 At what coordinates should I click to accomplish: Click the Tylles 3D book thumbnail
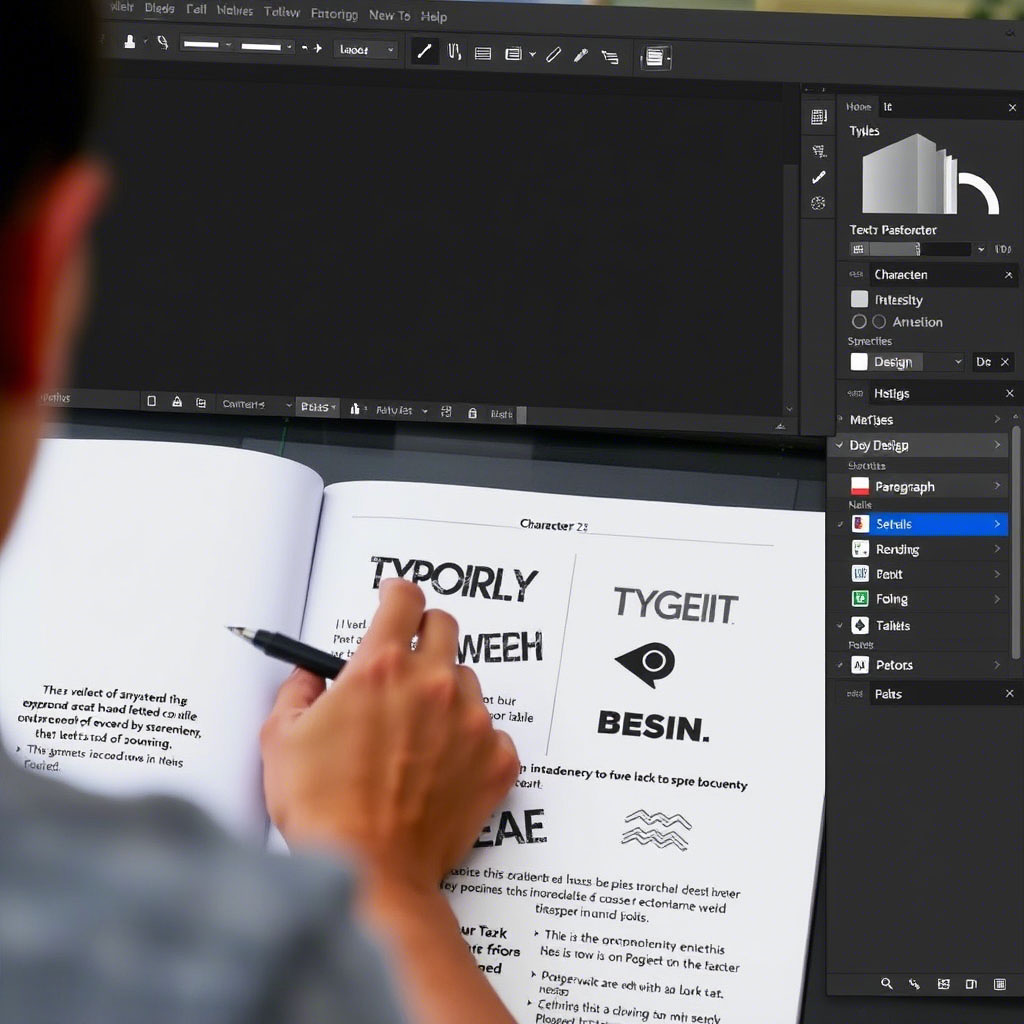pyautogui.click(x=929, y=174)
